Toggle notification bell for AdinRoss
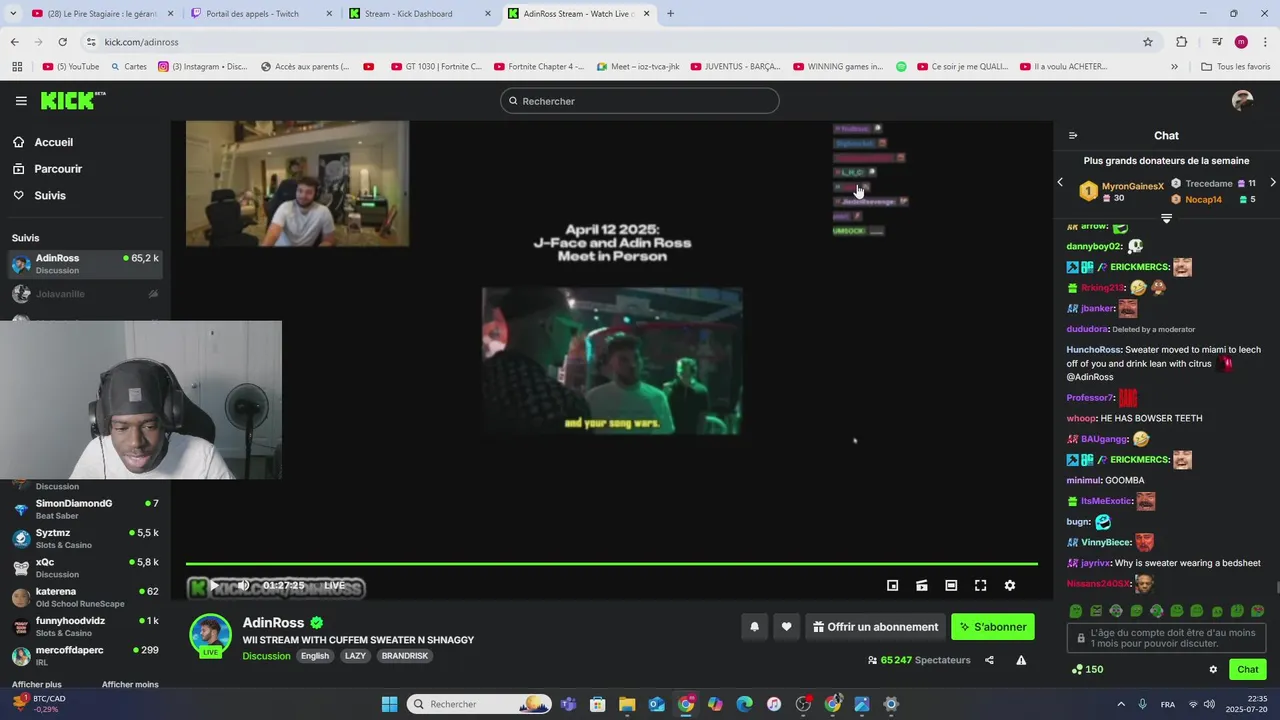The image size is (1280, 720). coord(755,627)
